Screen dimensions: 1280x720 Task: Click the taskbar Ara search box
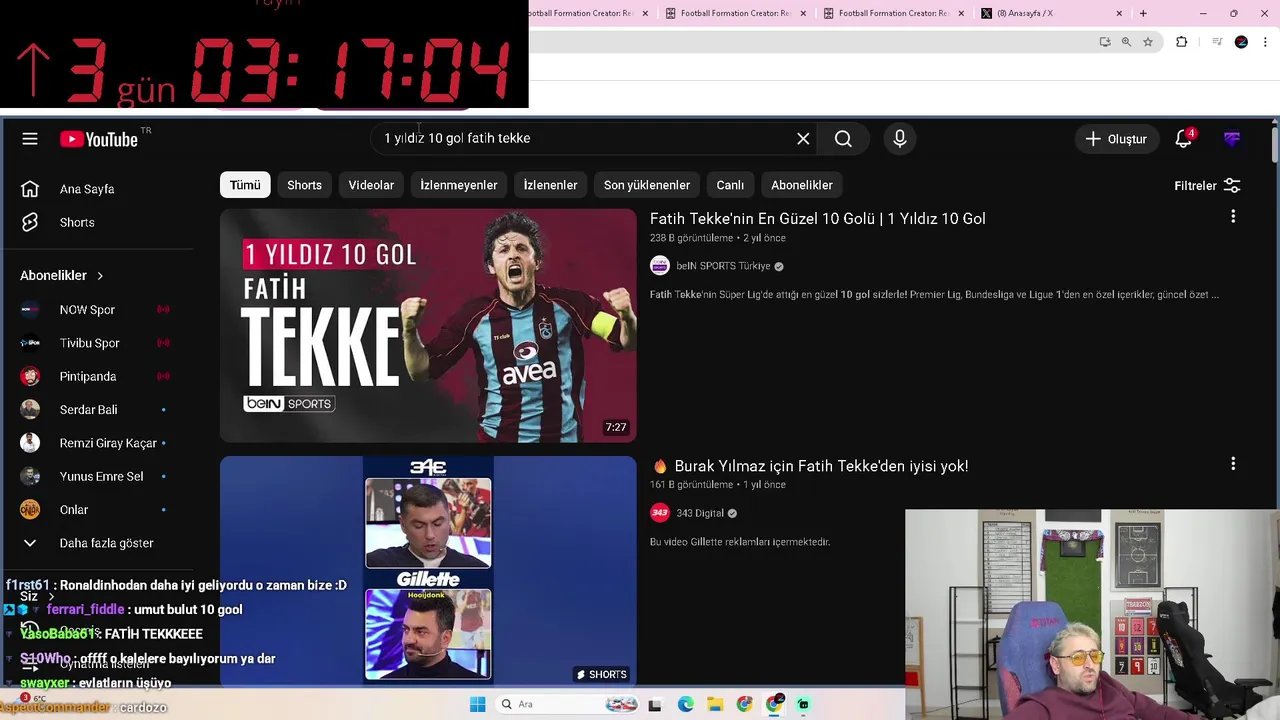[566, 704]
